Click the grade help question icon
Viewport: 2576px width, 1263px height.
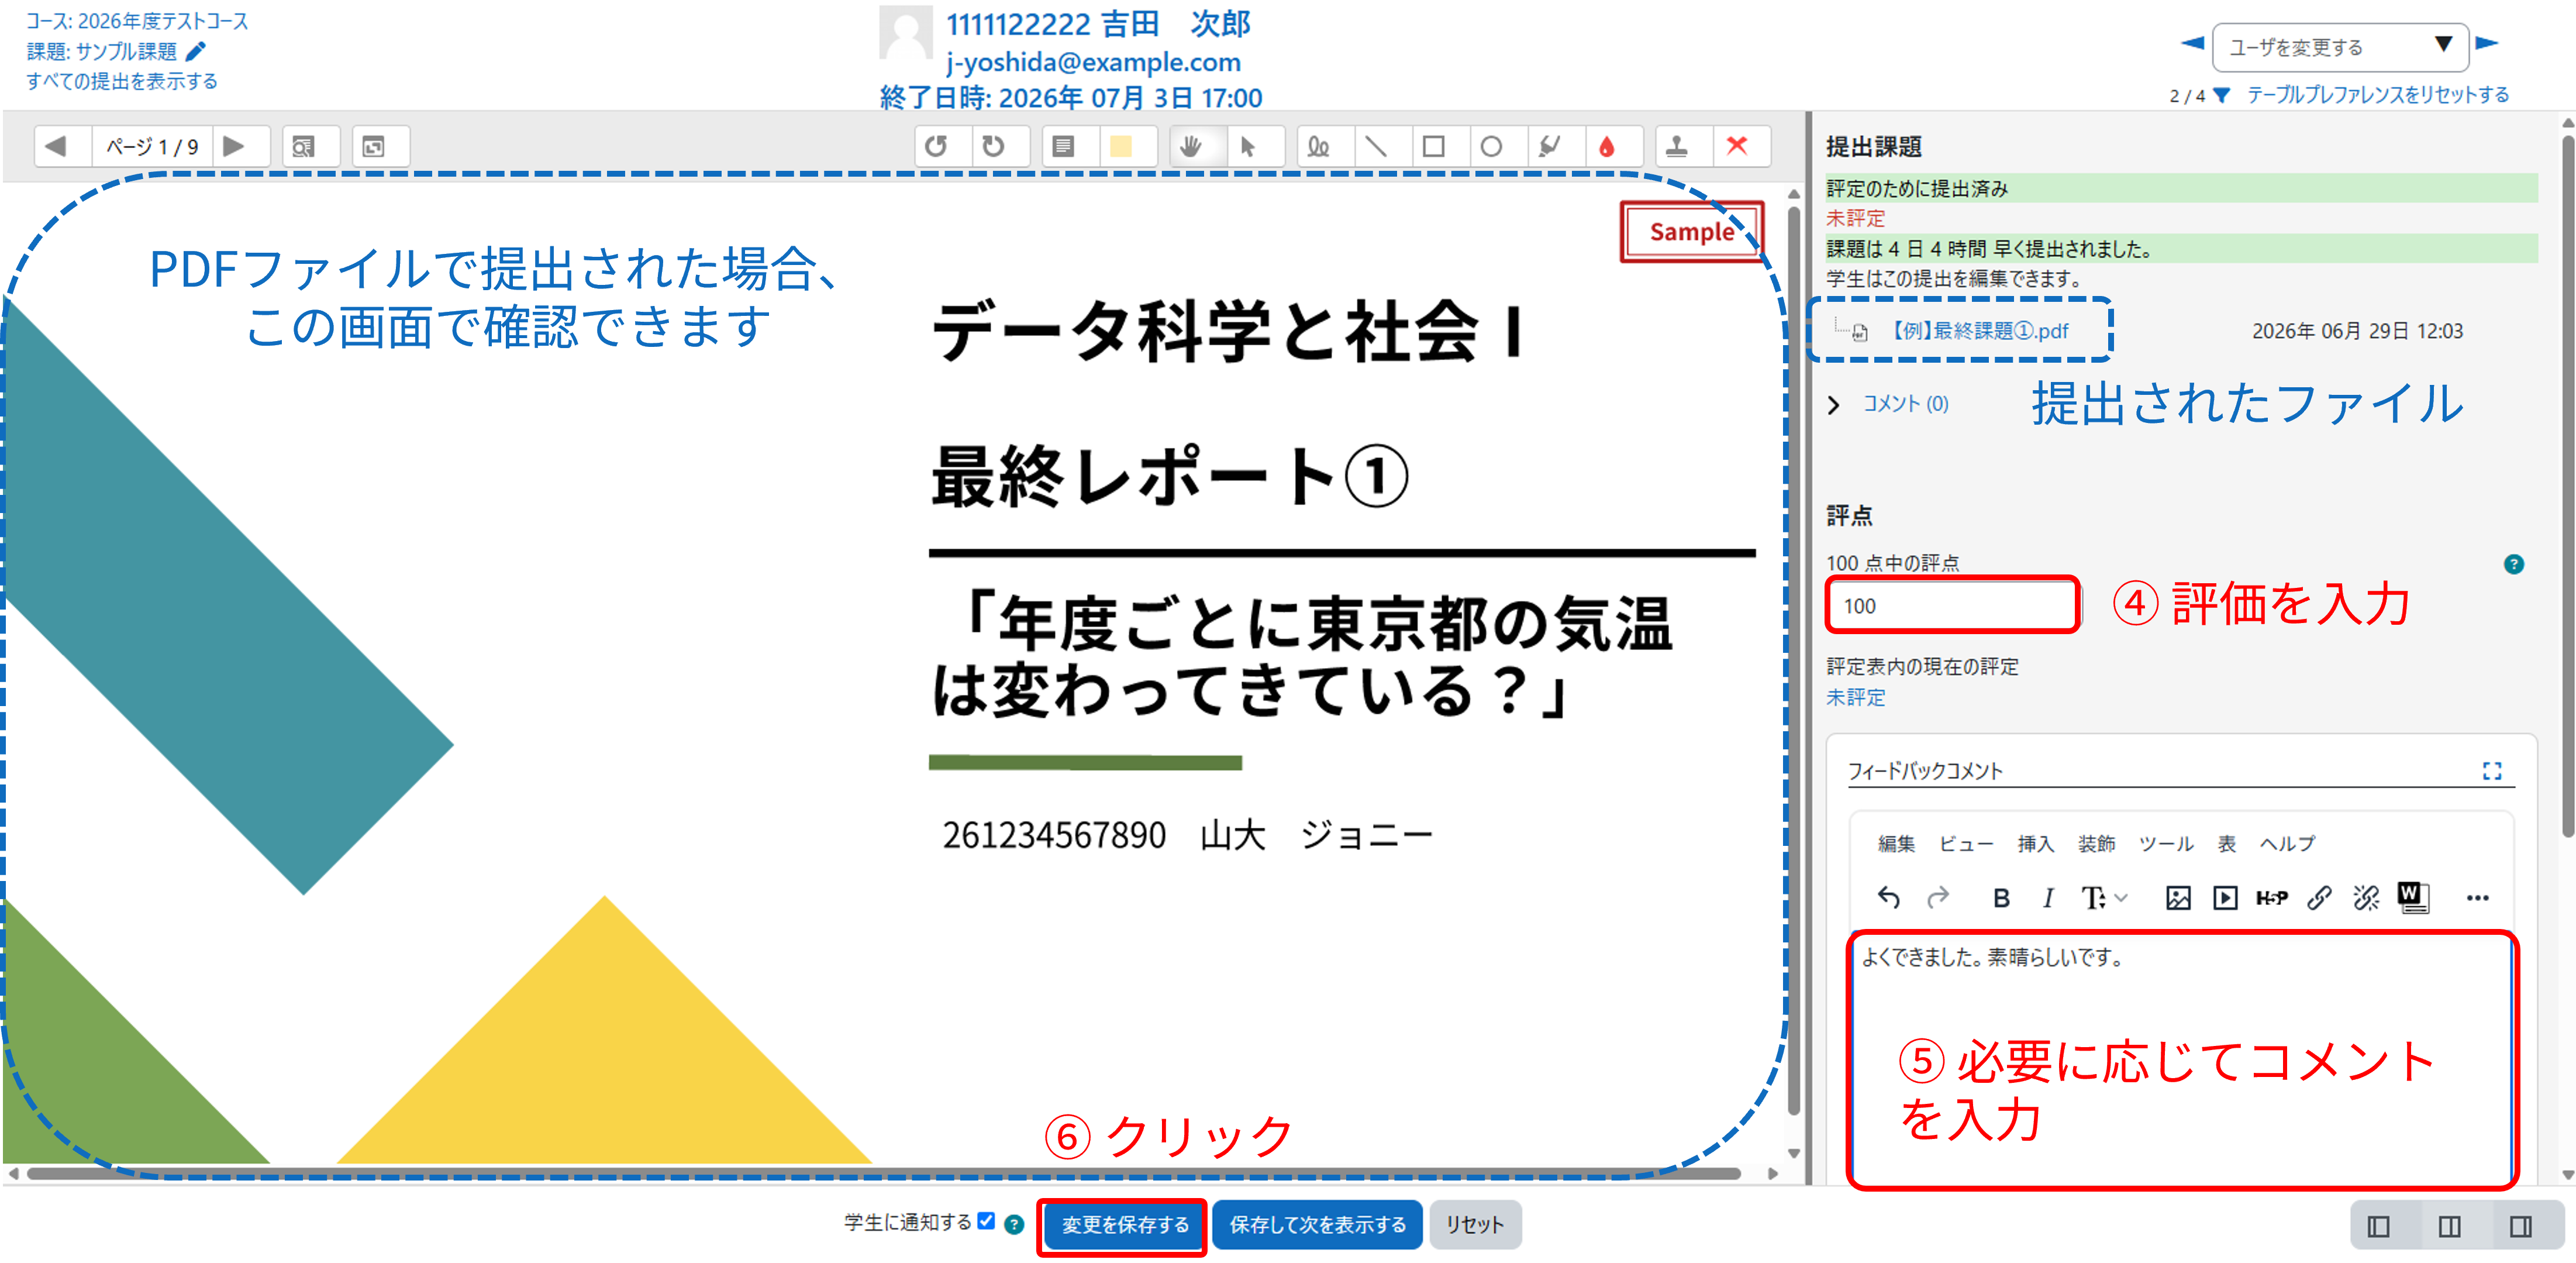[2513, 564]
